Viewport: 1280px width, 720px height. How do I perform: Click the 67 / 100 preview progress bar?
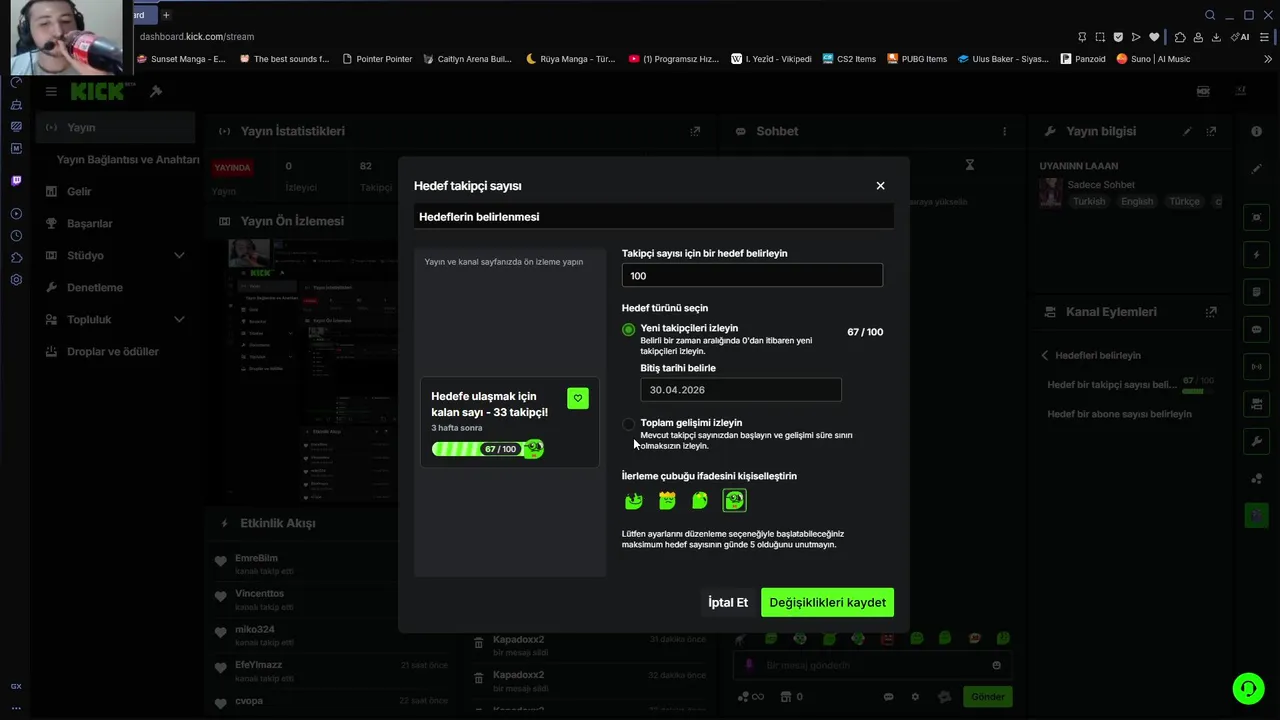pyautogui.click(x=488, y=449)
